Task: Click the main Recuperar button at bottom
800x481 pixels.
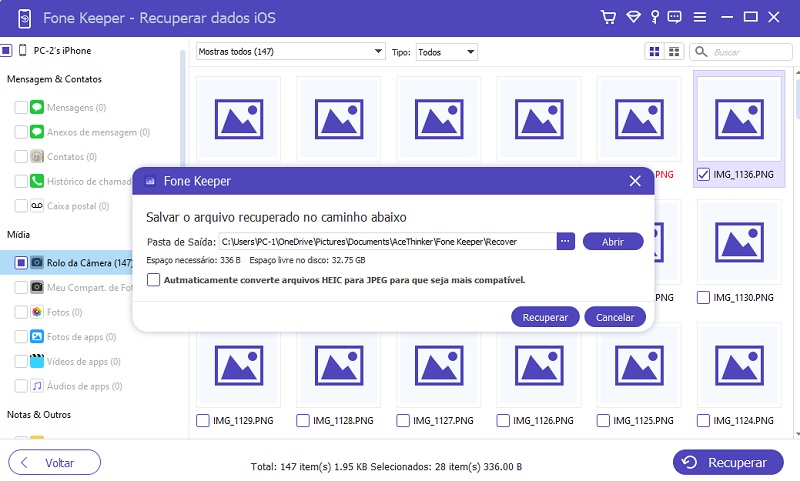Action: 728,462
